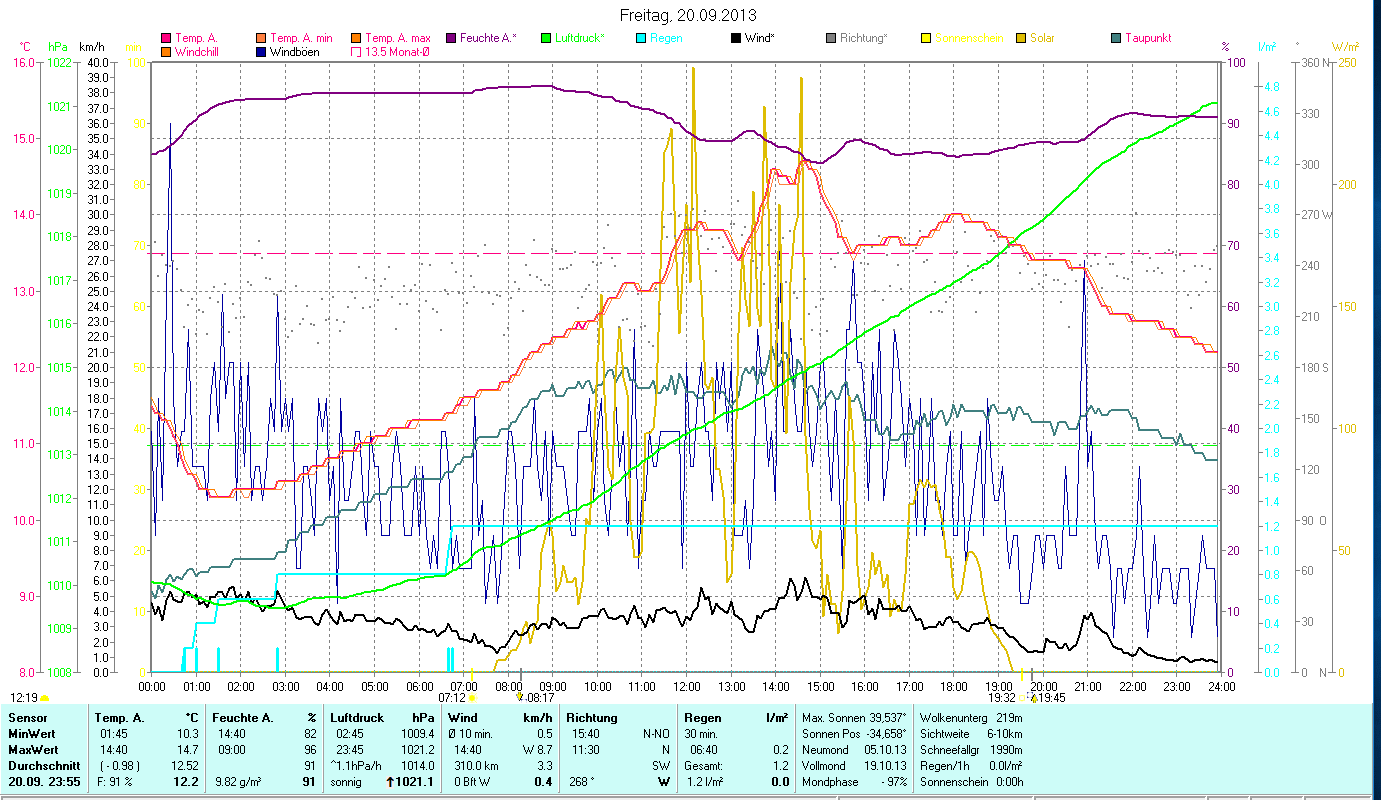Click the cyan Regen legend square
1381x800 pixels.
[x=640, y=38]
